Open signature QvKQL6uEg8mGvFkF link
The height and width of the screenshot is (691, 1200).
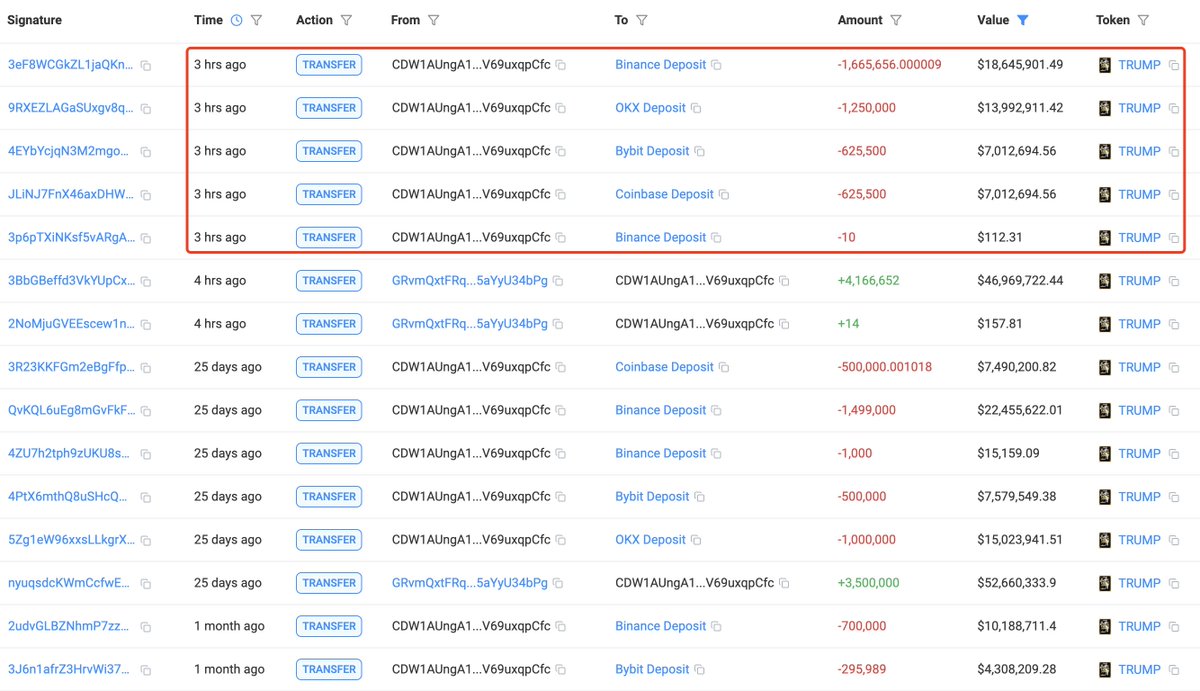click(70, 410)
